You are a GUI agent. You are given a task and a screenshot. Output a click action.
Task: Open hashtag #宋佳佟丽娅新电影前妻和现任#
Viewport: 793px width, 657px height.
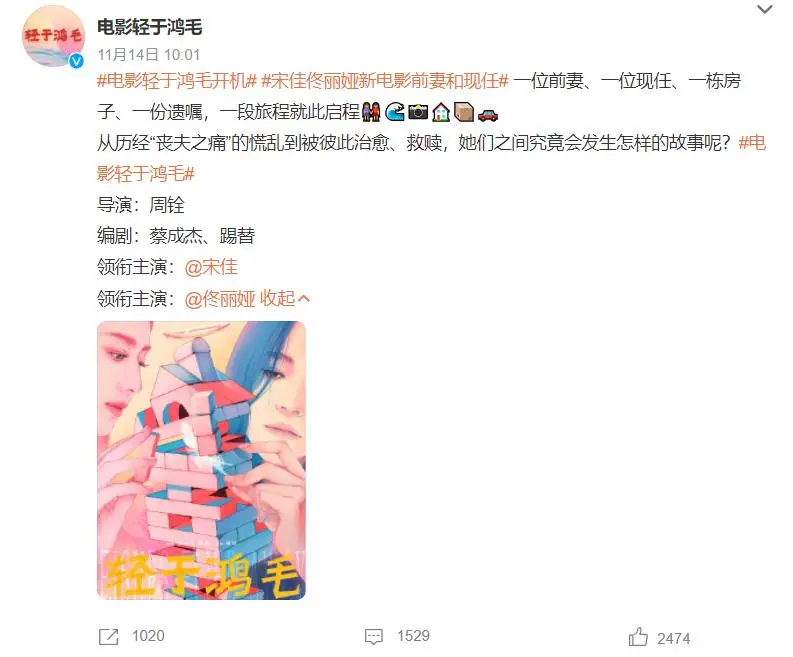pos(384,81)
